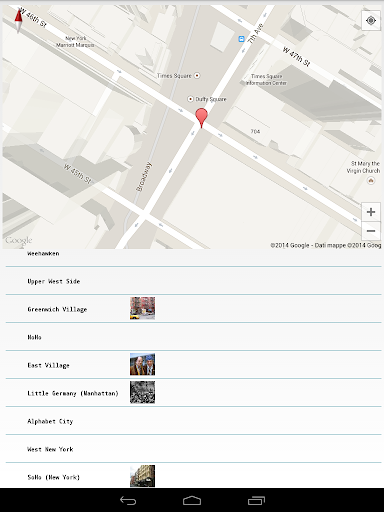
Task: Click the red compass needle icon
Action: pyautogui.click(x=18, y=20)
